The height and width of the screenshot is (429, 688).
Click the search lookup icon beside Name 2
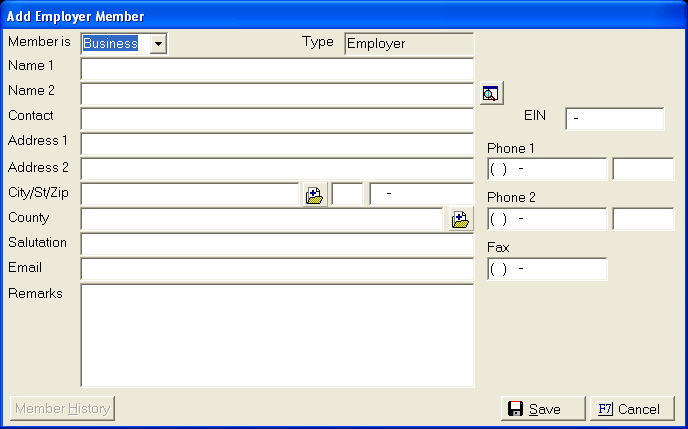[491, 93]
